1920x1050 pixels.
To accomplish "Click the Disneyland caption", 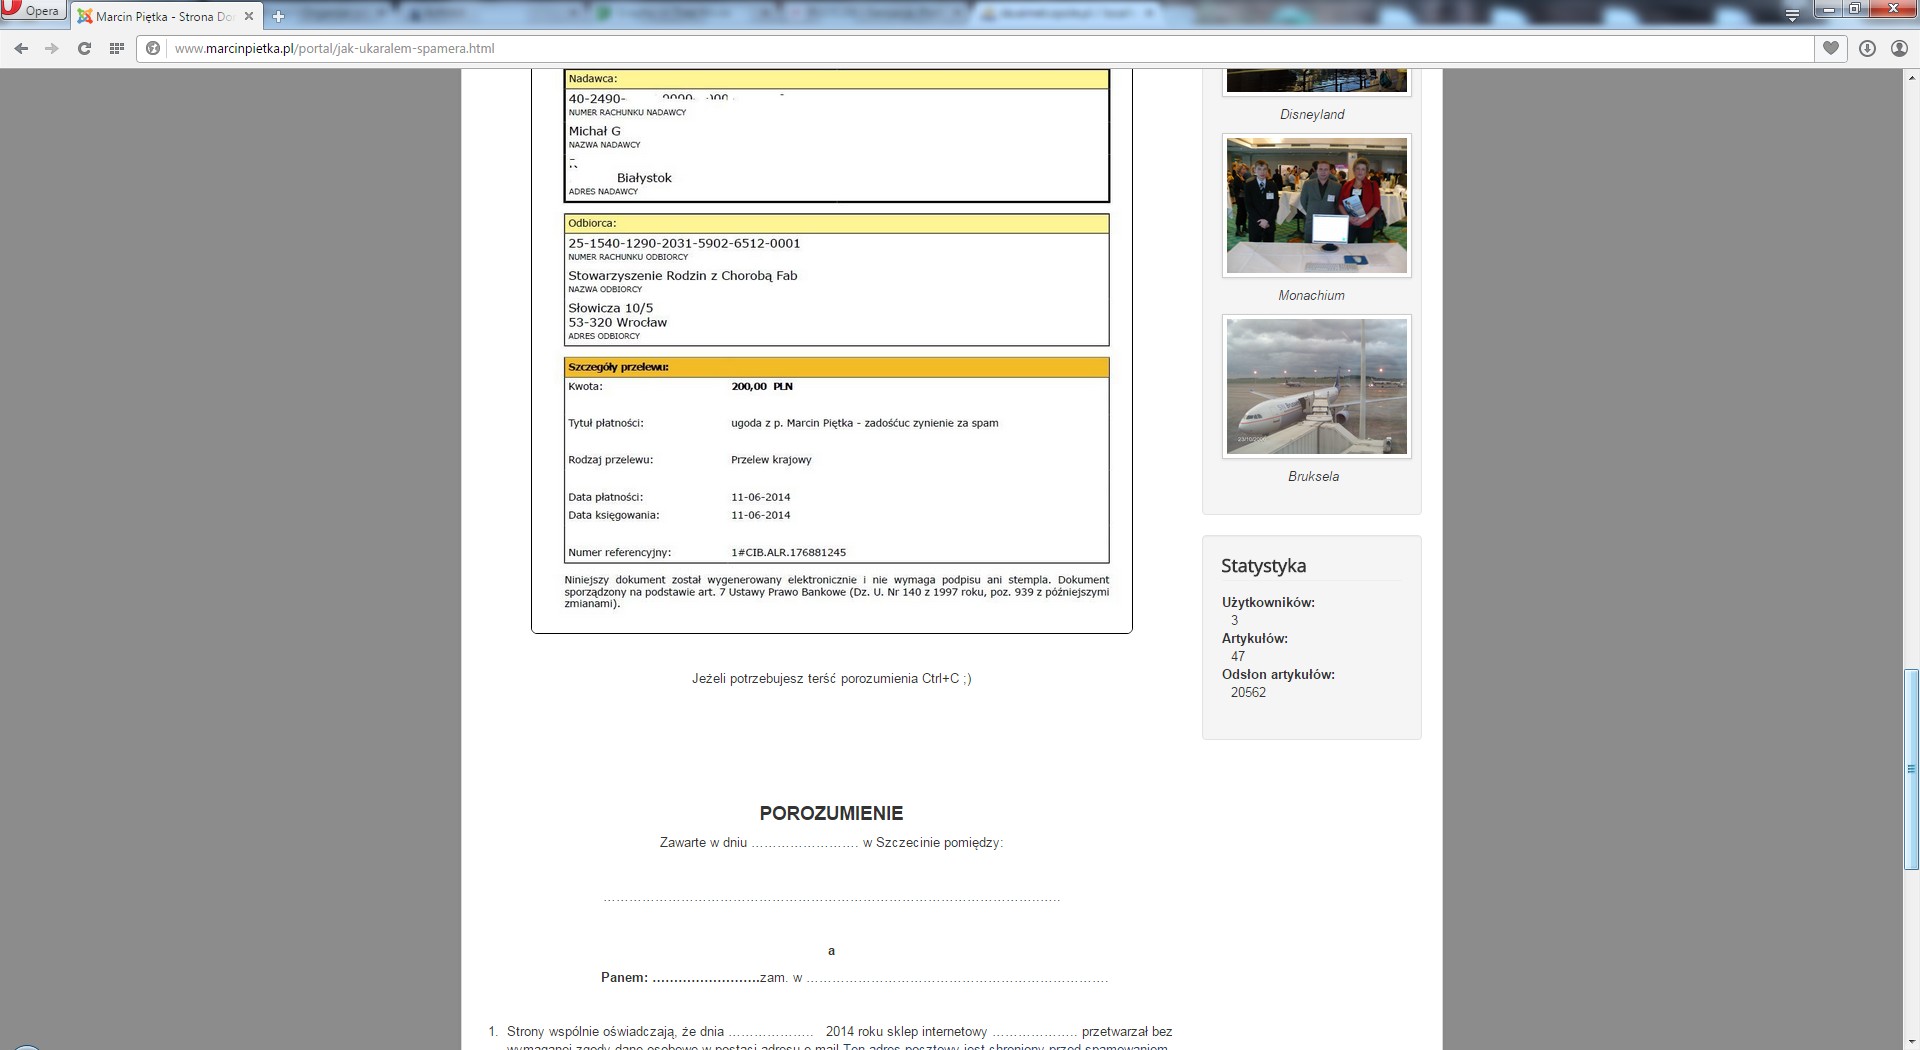I will coord(1312,114).
